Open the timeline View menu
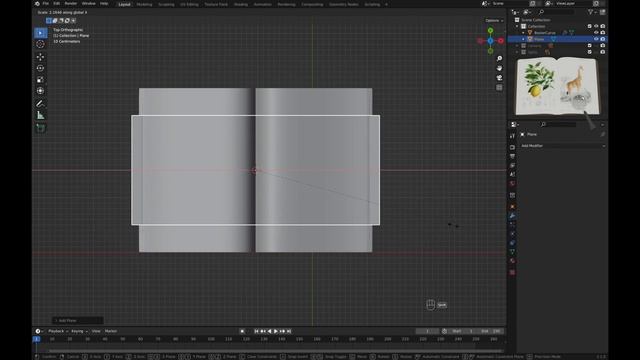Screen dimensions: 640x360 point(96,331)
